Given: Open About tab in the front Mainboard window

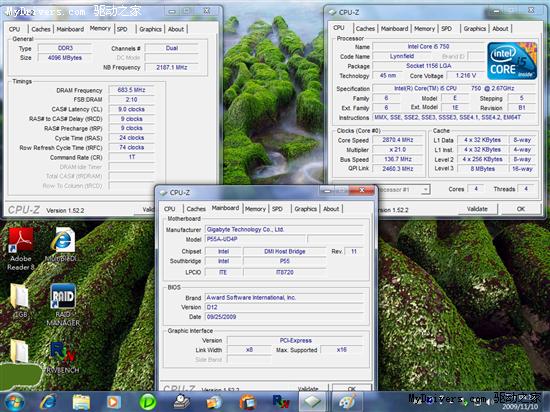Looking at the screenshot, I should [x=331, y=209].
